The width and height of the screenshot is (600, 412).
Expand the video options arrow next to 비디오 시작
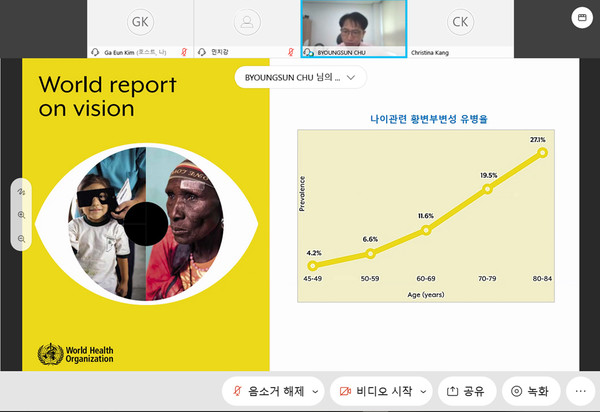[x=423, y=391]
